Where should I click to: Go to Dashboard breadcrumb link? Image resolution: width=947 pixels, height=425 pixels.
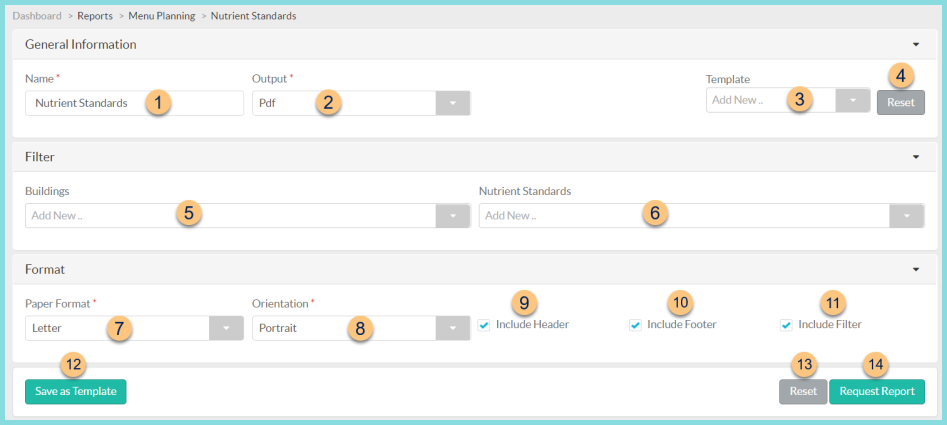(37, 16)
